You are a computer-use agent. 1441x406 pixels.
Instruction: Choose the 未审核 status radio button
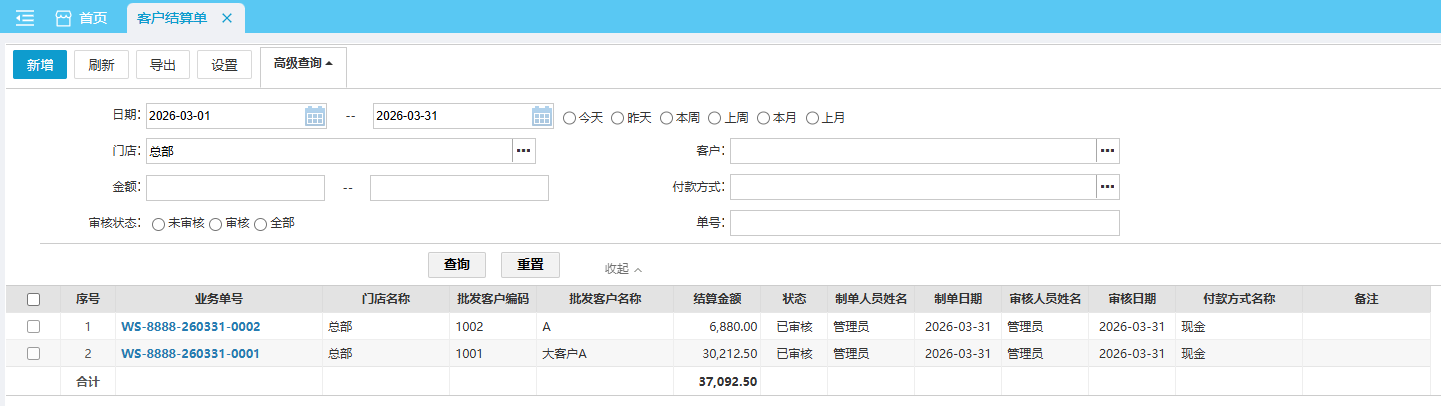point(158,224)
